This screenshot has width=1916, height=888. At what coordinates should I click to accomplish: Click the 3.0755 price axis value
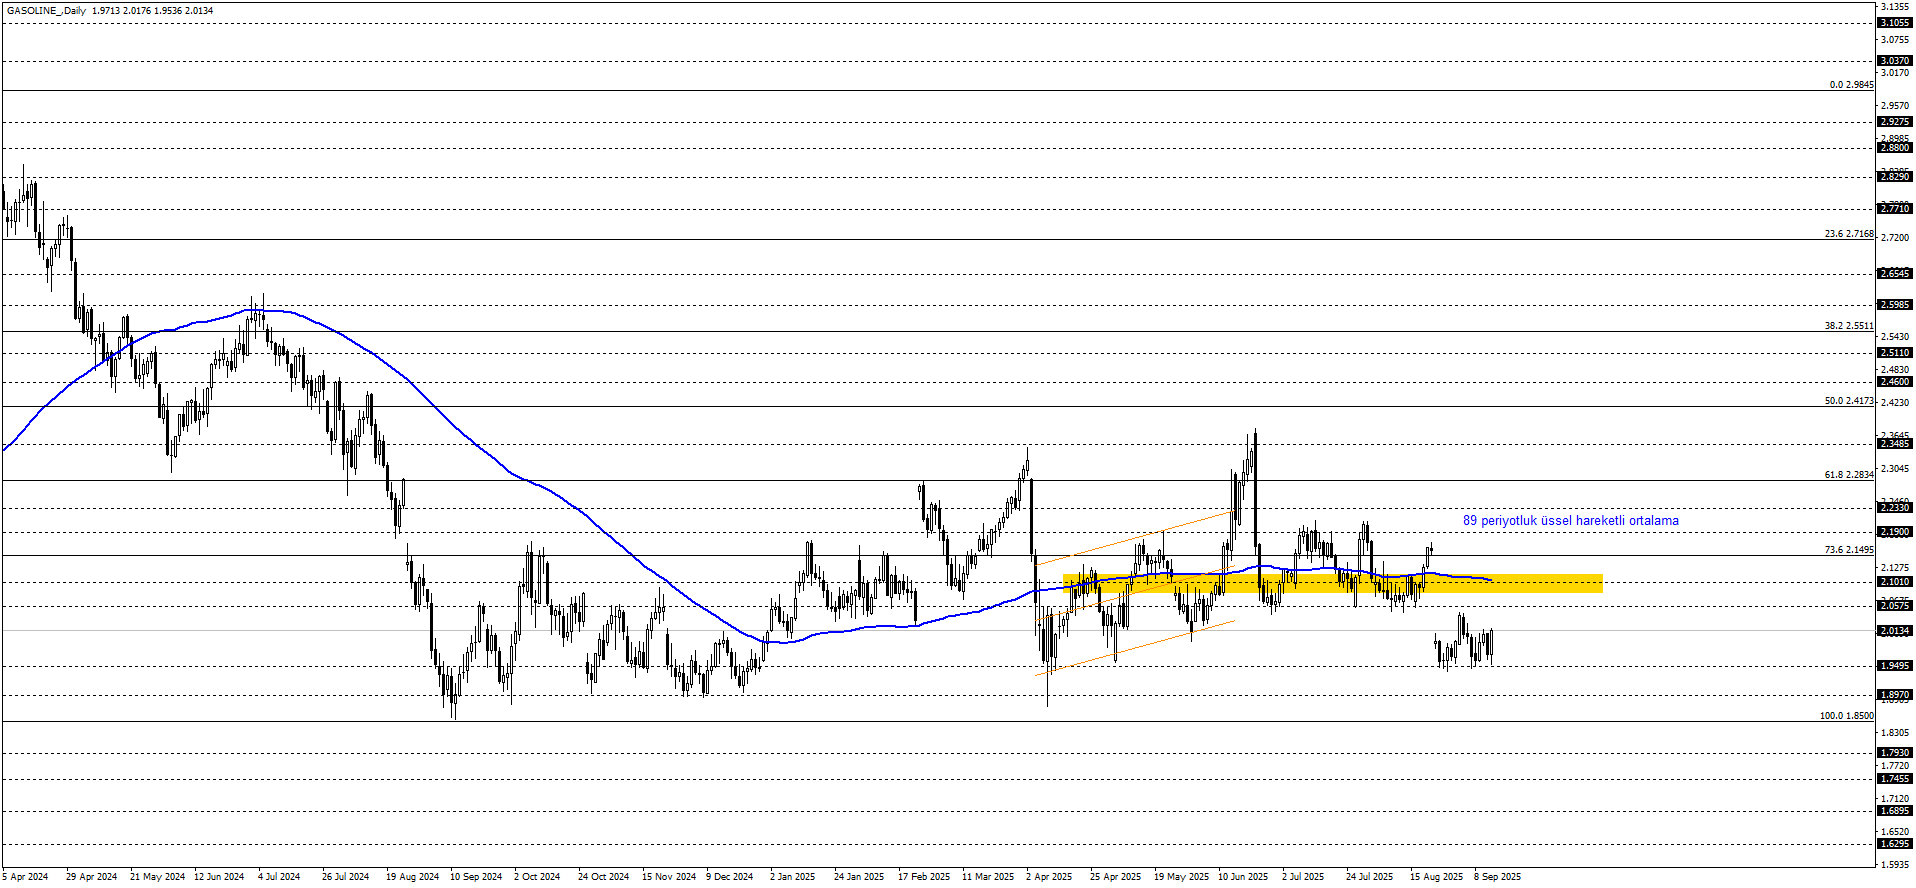(x=1896, y=40)
